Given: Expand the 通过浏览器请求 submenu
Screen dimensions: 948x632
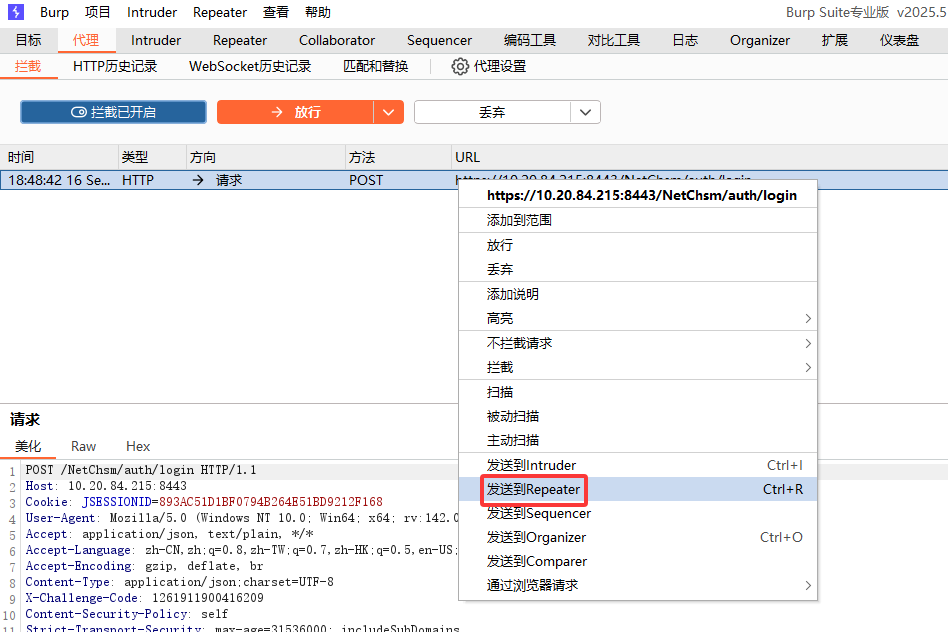Looking at the screenshot, I should coord(638,585).
